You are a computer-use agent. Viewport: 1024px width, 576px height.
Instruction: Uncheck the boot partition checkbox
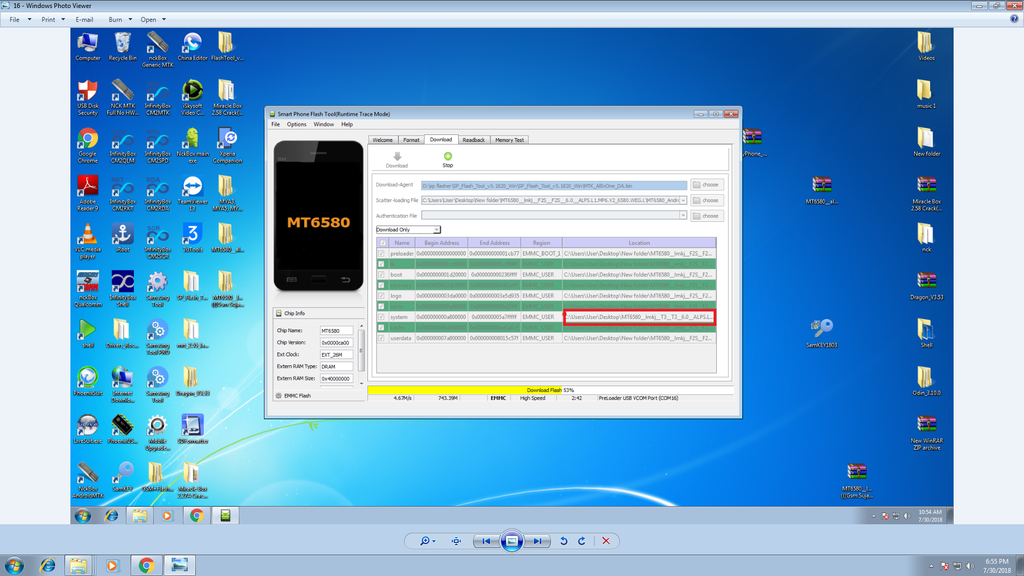[x=381, y=275]
